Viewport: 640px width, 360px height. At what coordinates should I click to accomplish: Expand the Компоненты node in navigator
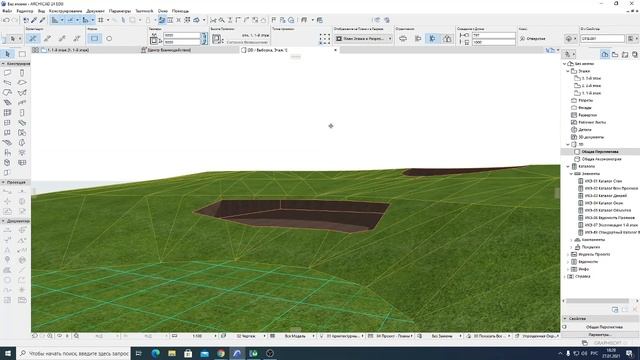[x=571, y=240]
